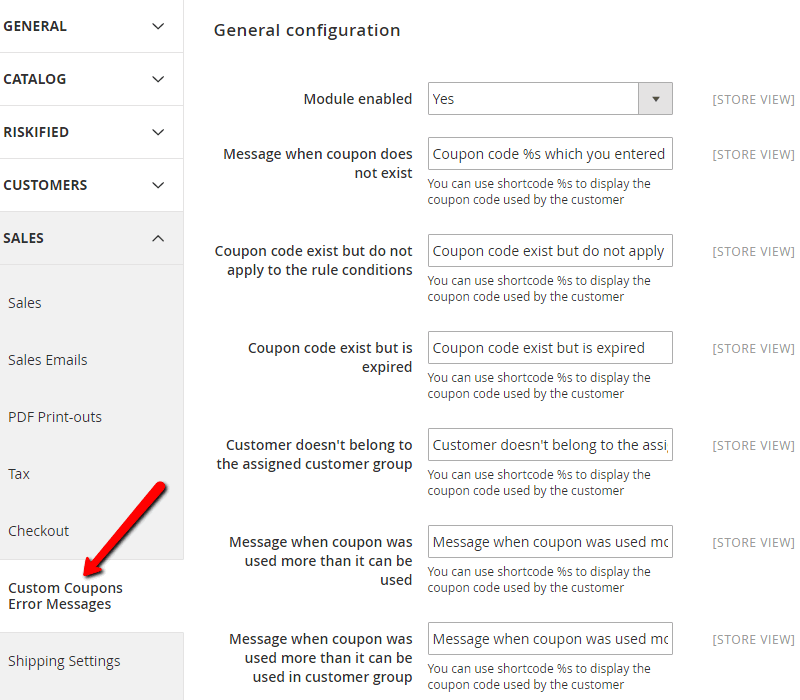This screenshot has height=700, width=800.
Task: Edit the rule conditions message field
Action: 550,251
